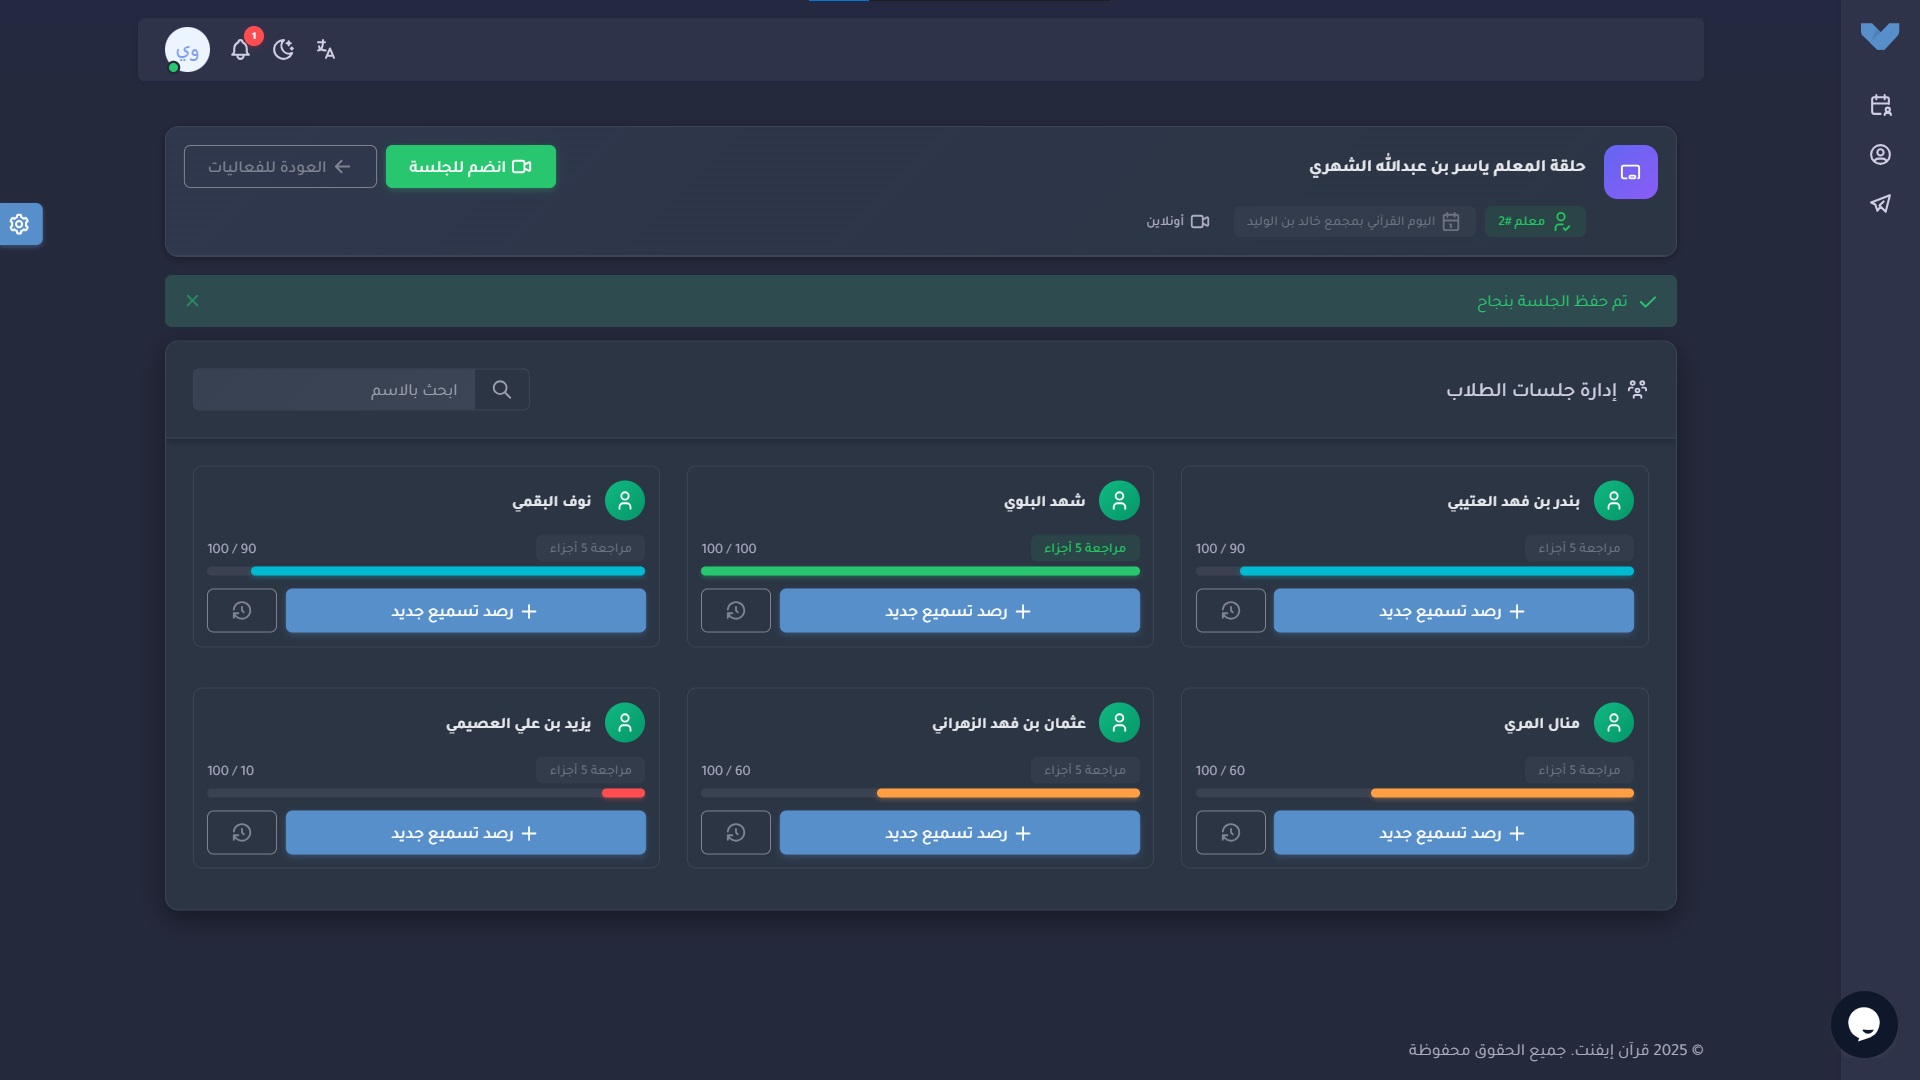The height and width of the screenshot is (1080, 1920).
Task: Switch language via the translate icon
Action: point(326,49)
